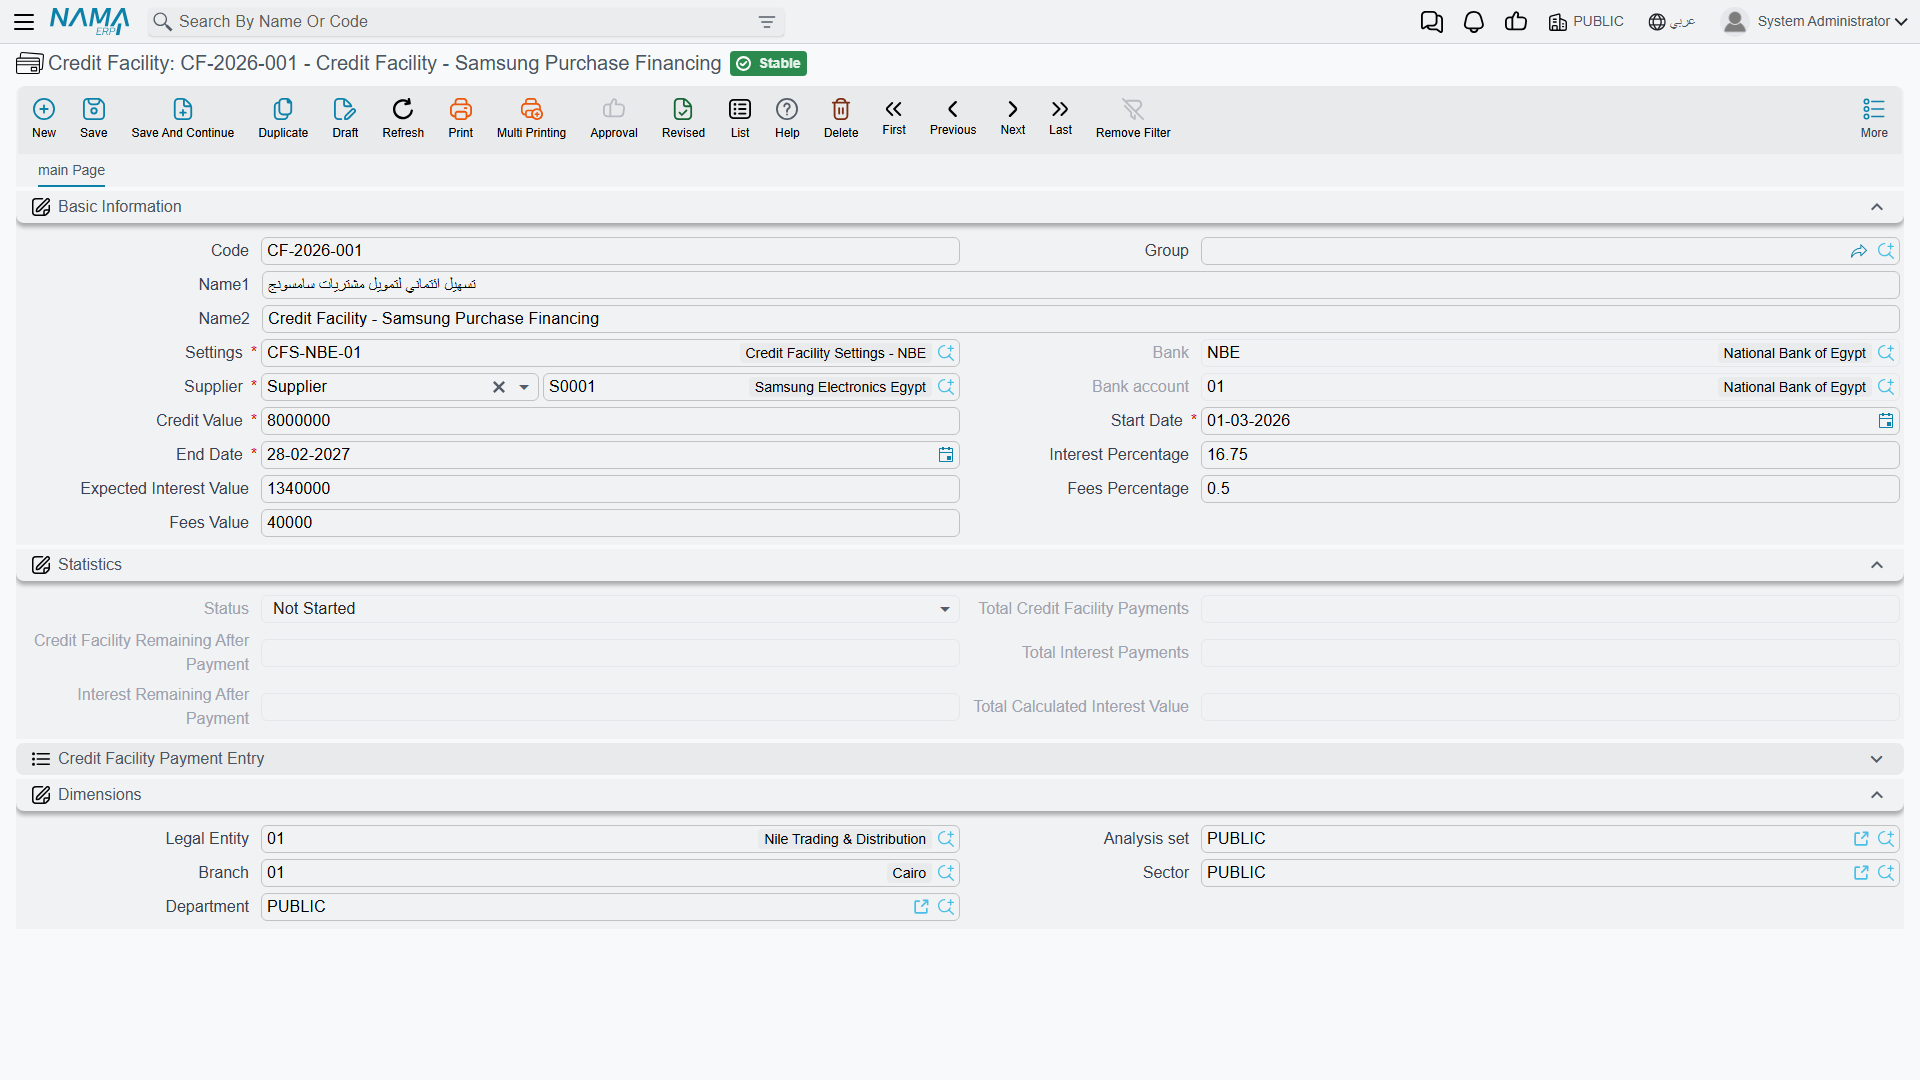Open System Administrator user menu

click(x=1814, y=22)
